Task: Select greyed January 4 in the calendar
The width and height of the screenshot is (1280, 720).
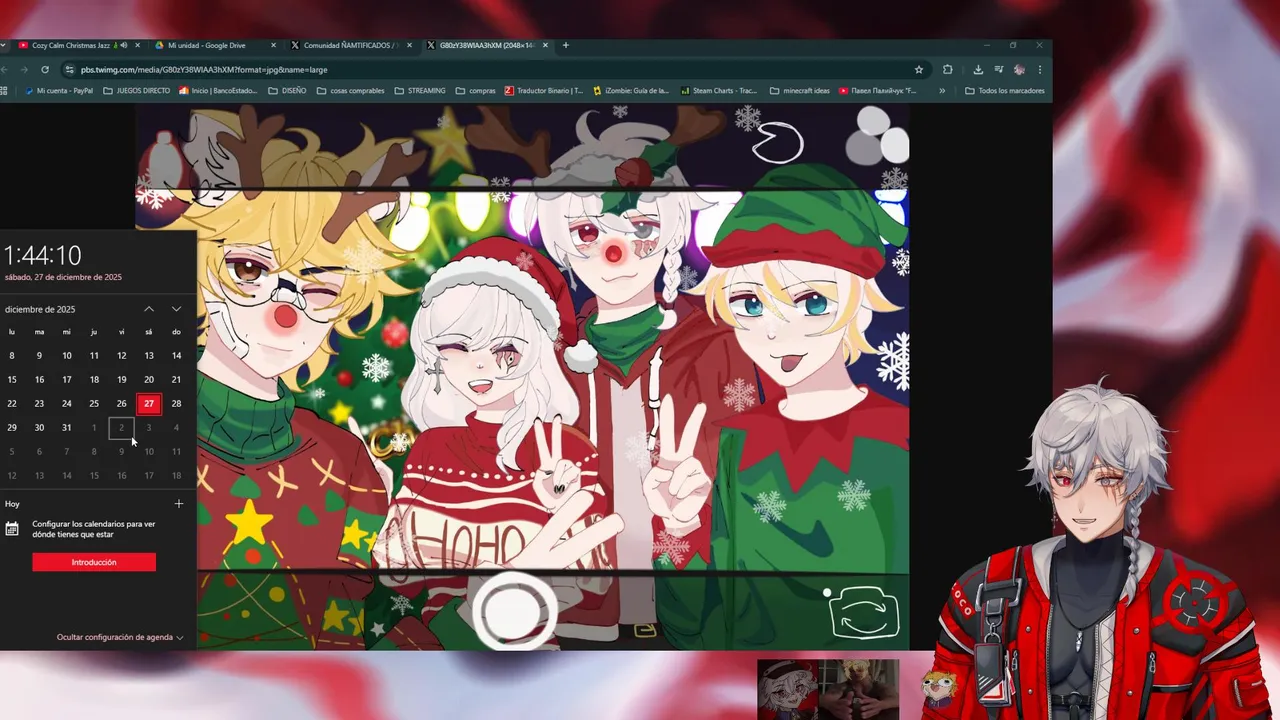Action: pos(176,428)
